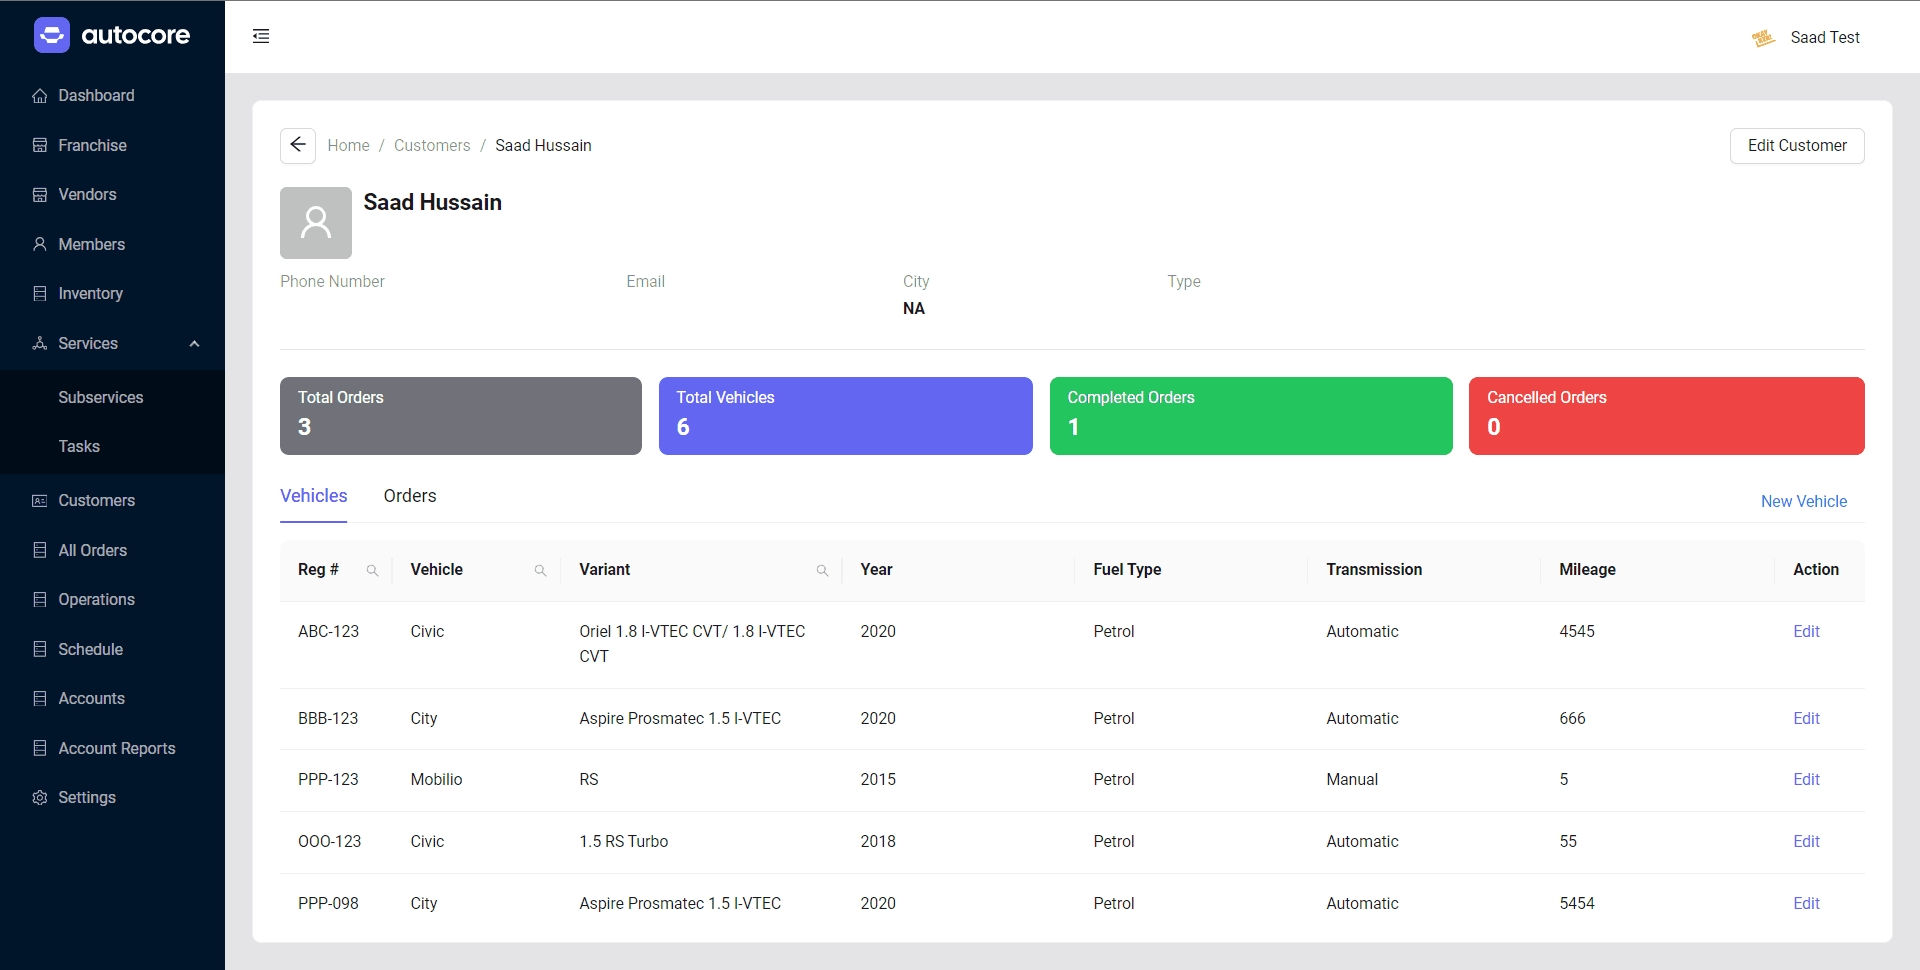Click the Members person icon
Viewport: 1920px width, 970px height.
click(x=40, y=244)
